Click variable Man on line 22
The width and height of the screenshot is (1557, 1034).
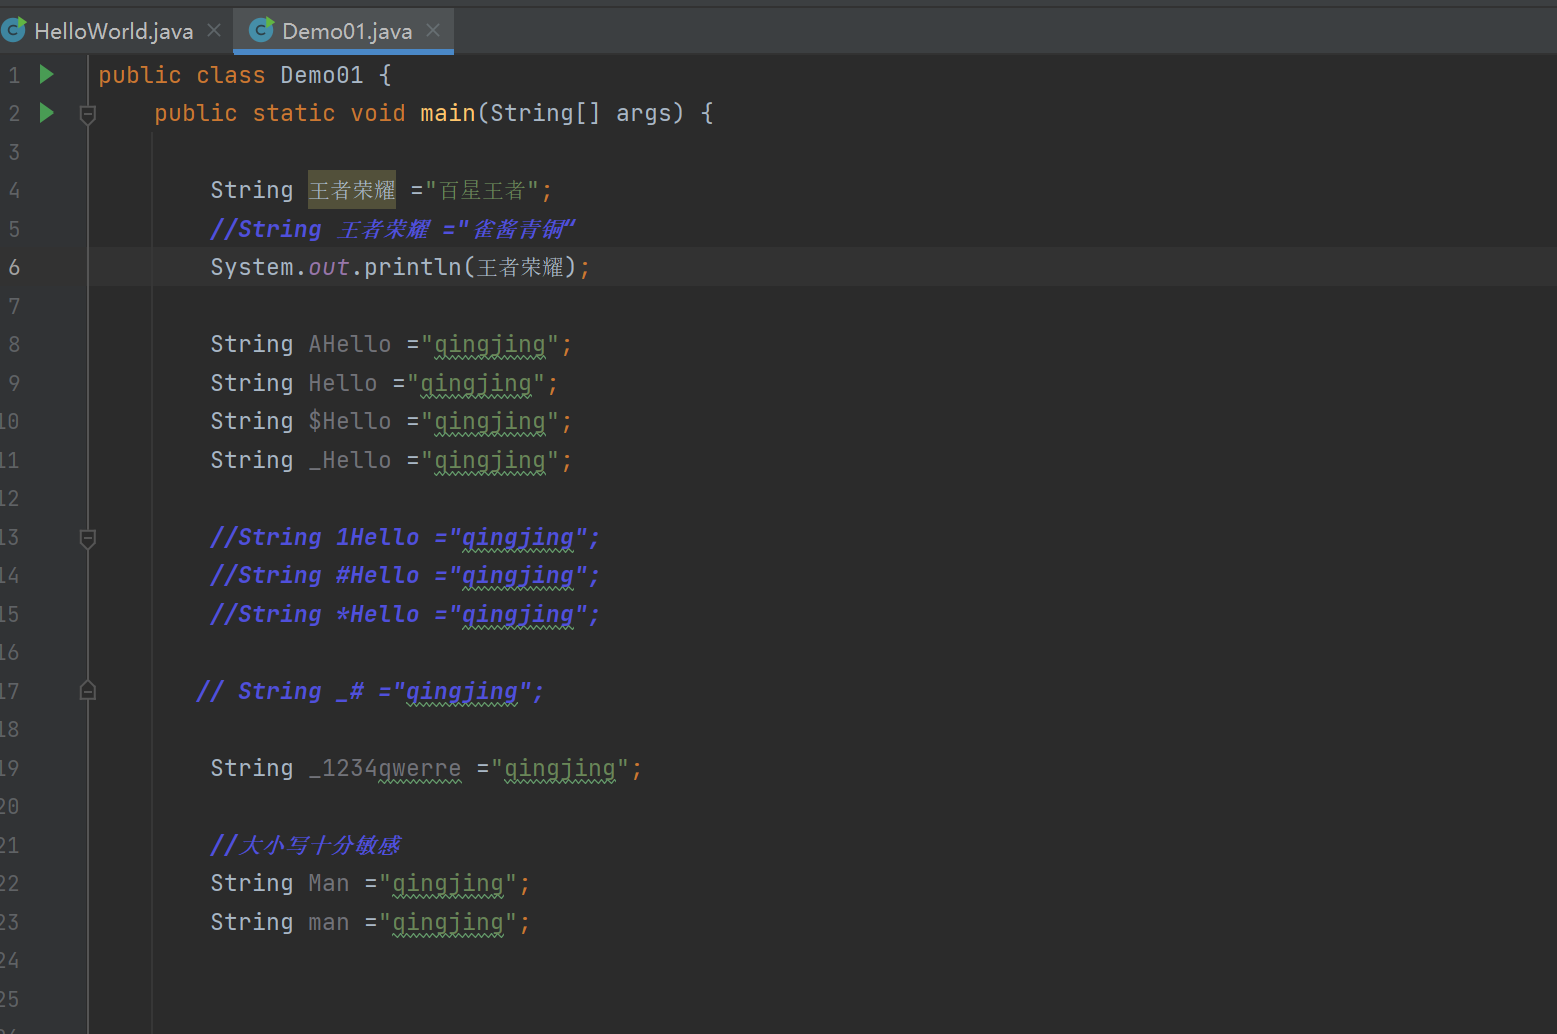tap(329, 883)
